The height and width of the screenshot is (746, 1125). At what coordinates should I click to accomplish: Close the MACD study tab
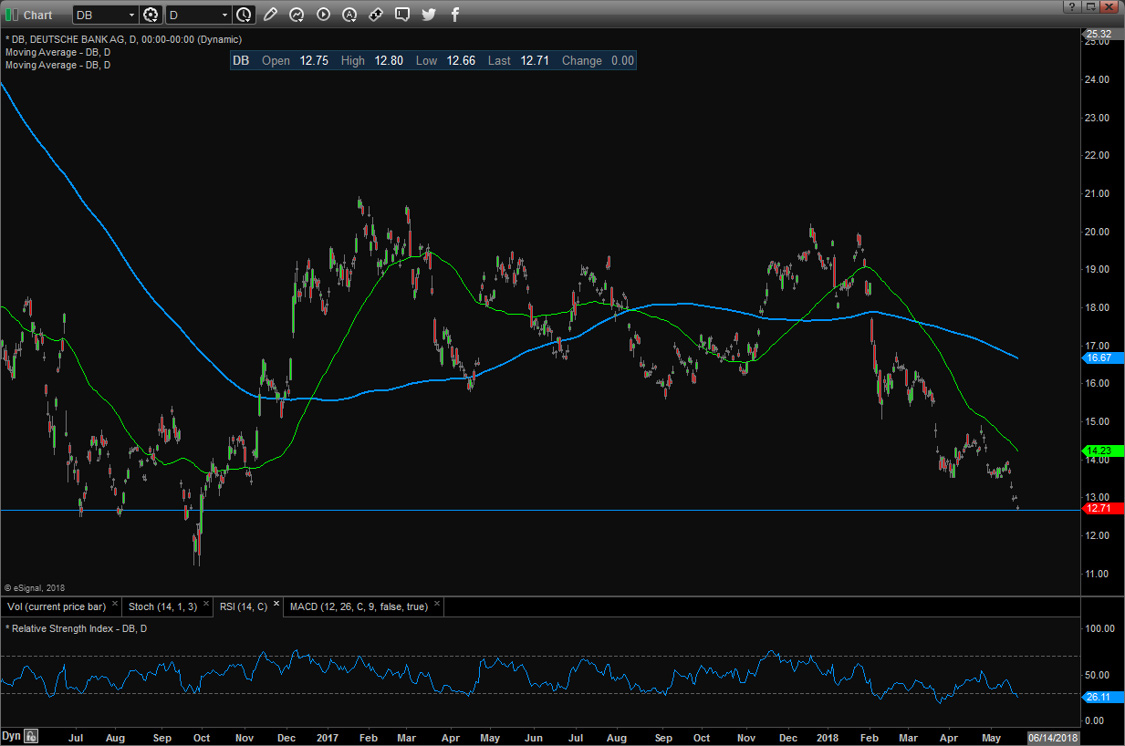click(x=437, y=604)
